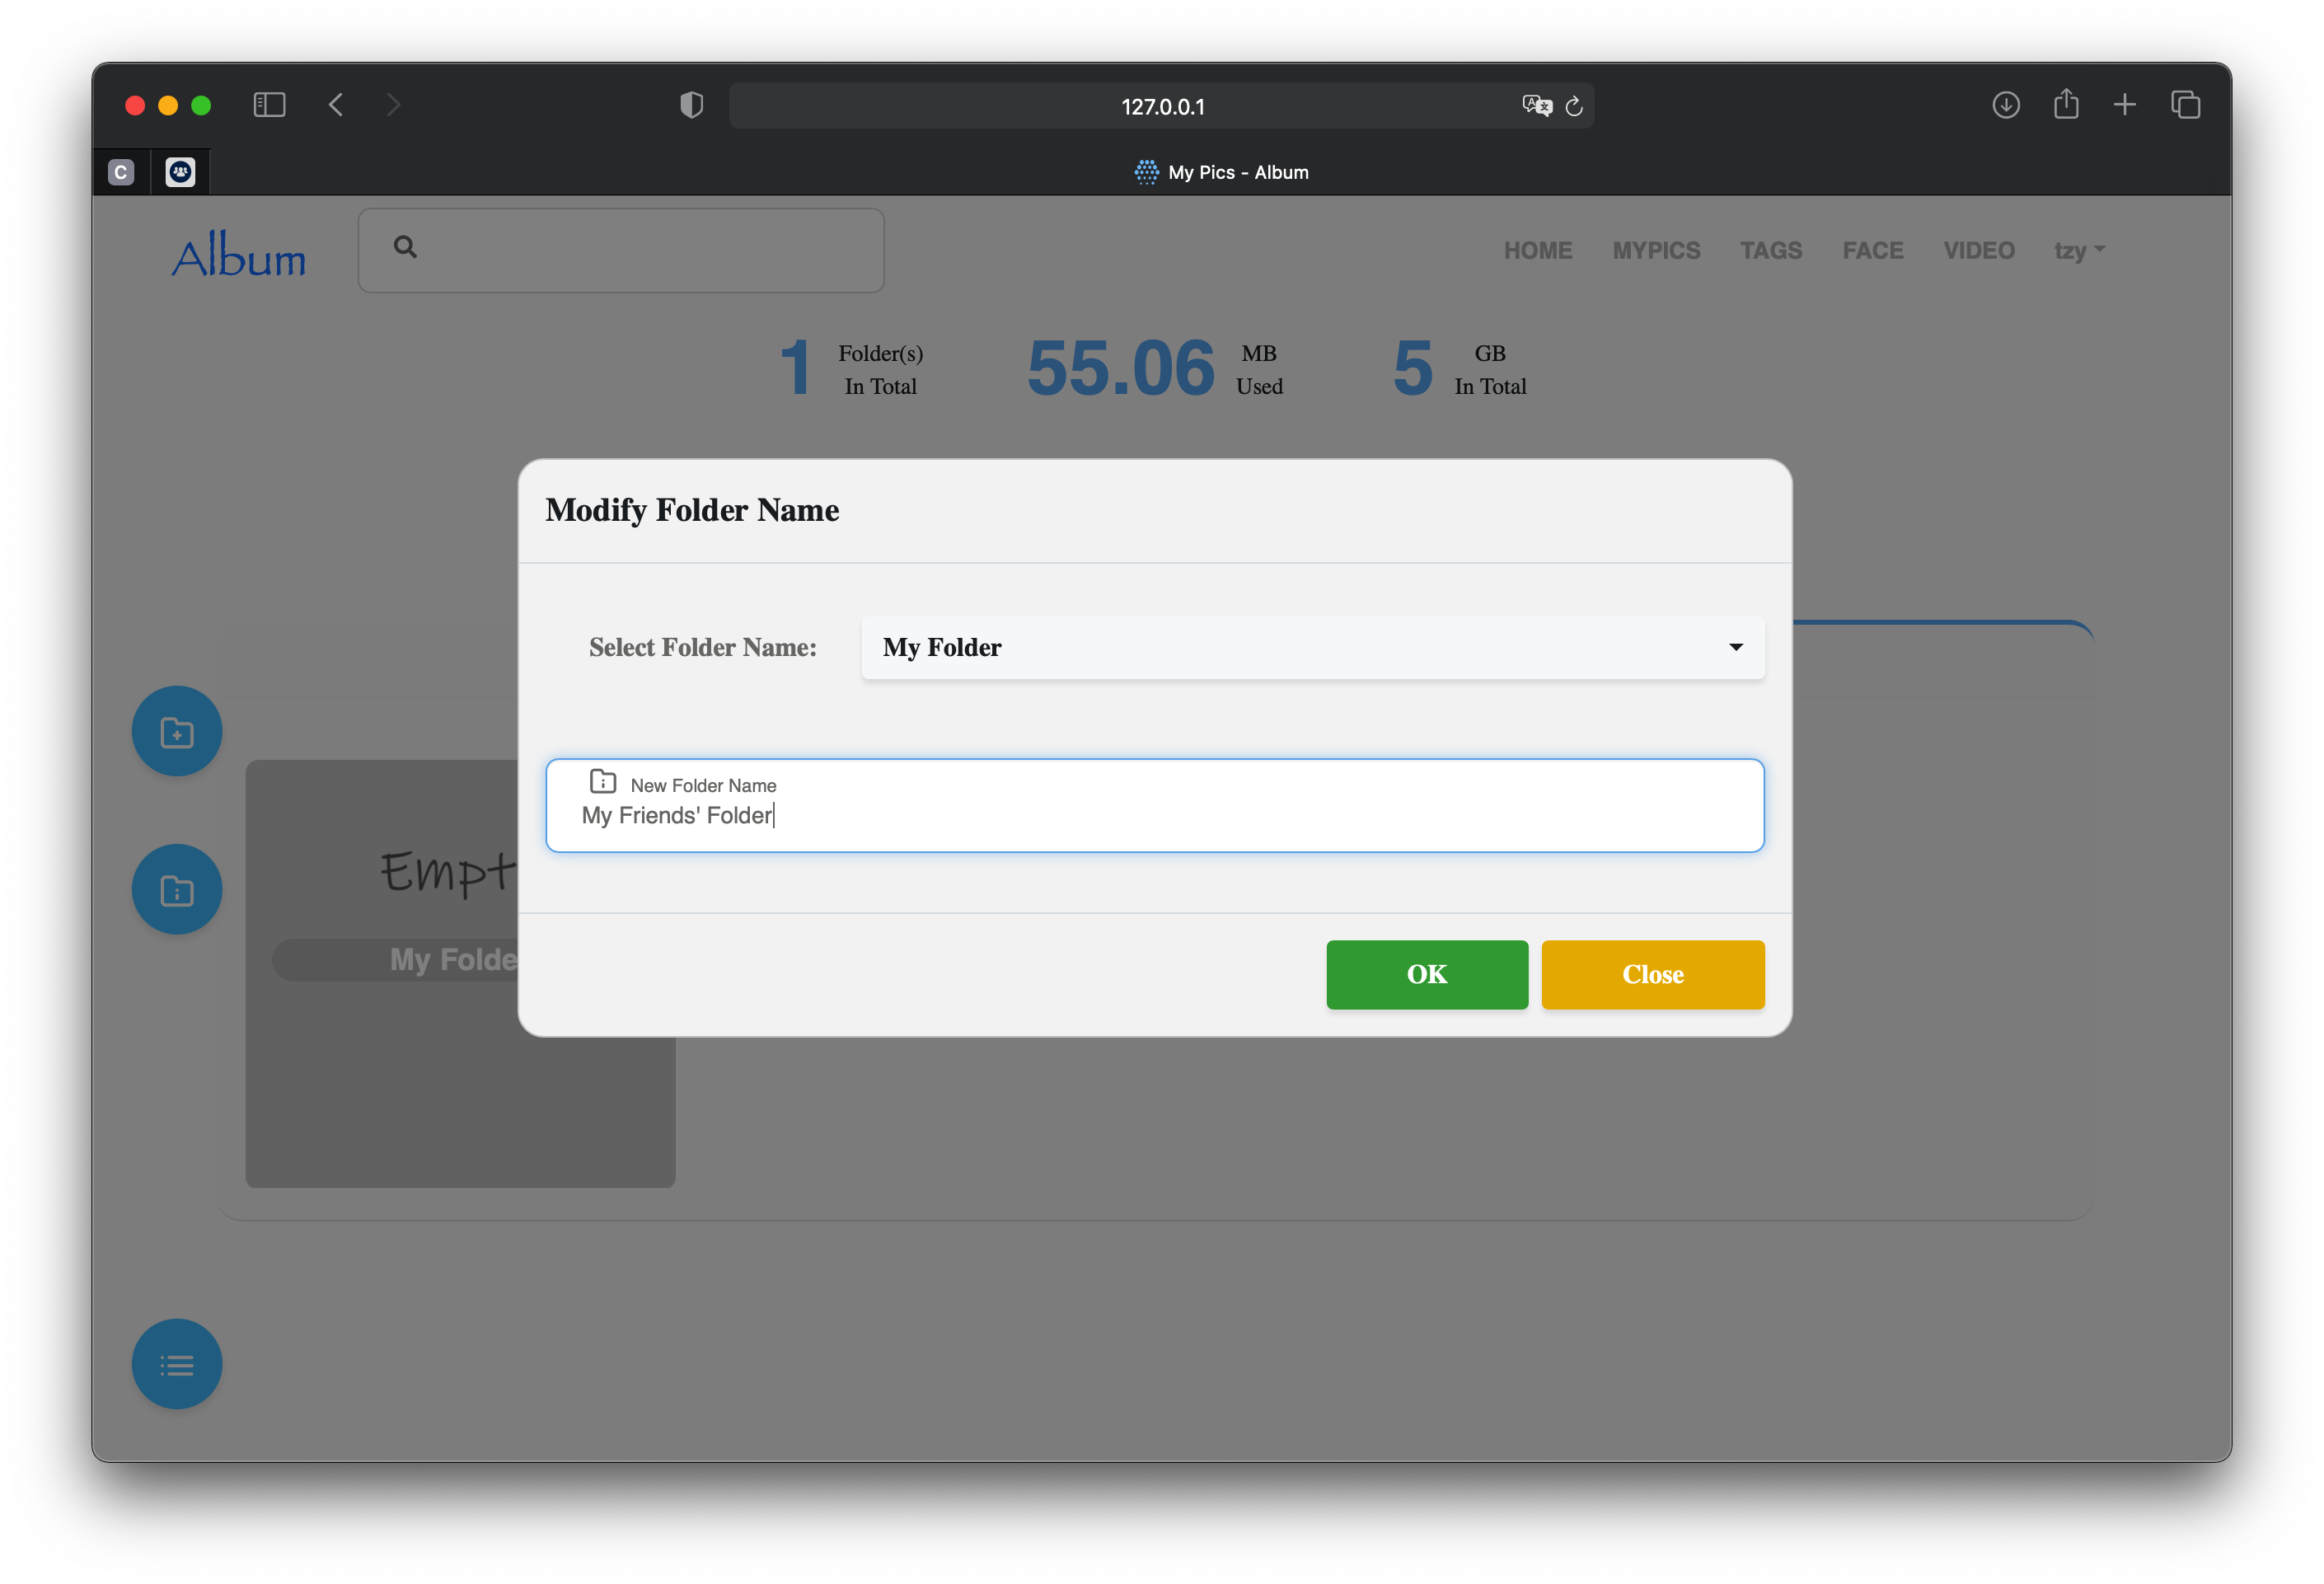Click the 127.0.0.1 address bar

click(x=1161, y=106)
